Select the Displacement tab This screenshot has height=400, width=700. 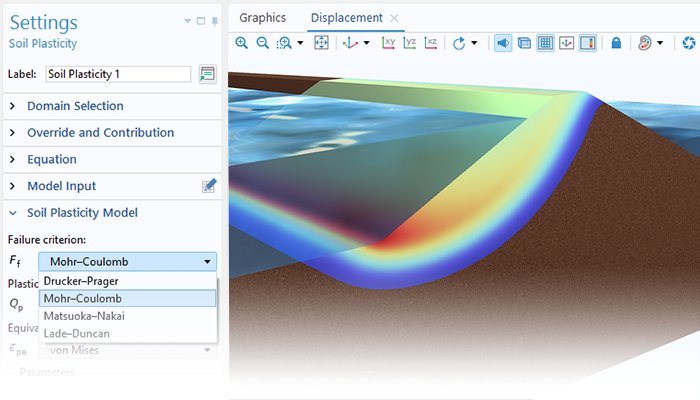tap(347, 18)
